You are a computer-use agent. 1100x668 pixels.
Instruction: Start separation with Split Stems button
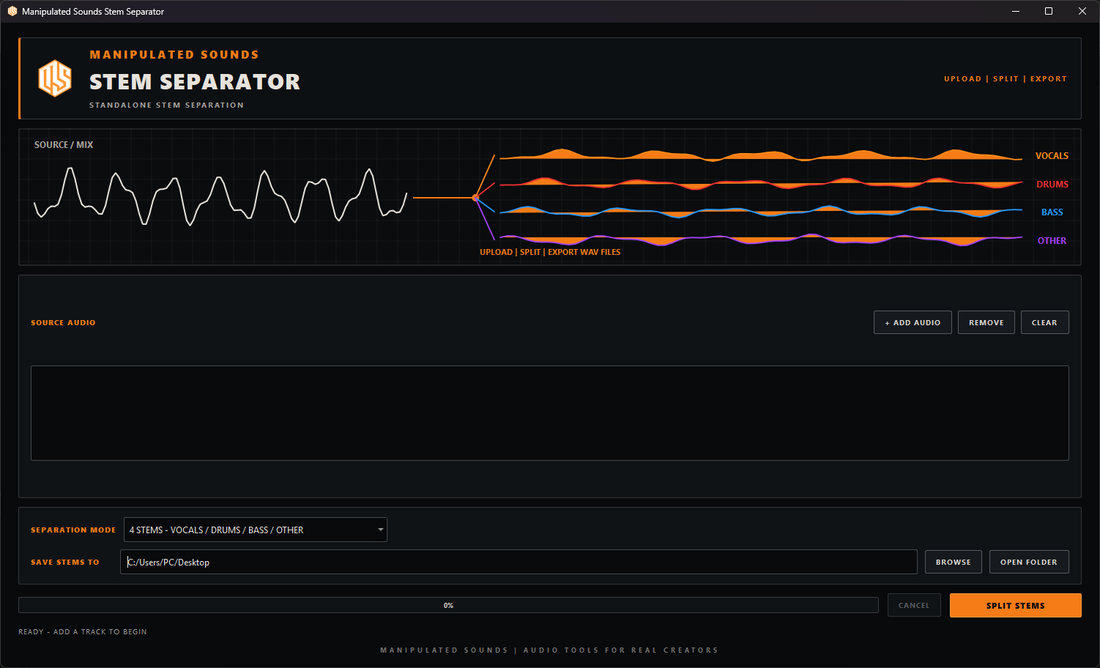coord(1015,606)
